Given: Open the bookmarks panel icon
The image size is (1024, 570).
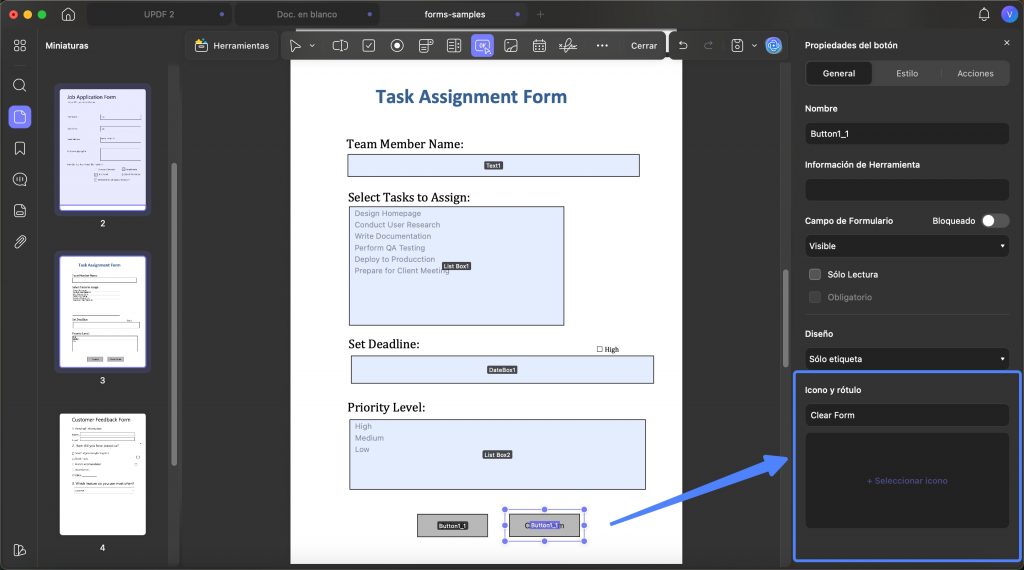Looking at the screenshot, I should point(20,148).
